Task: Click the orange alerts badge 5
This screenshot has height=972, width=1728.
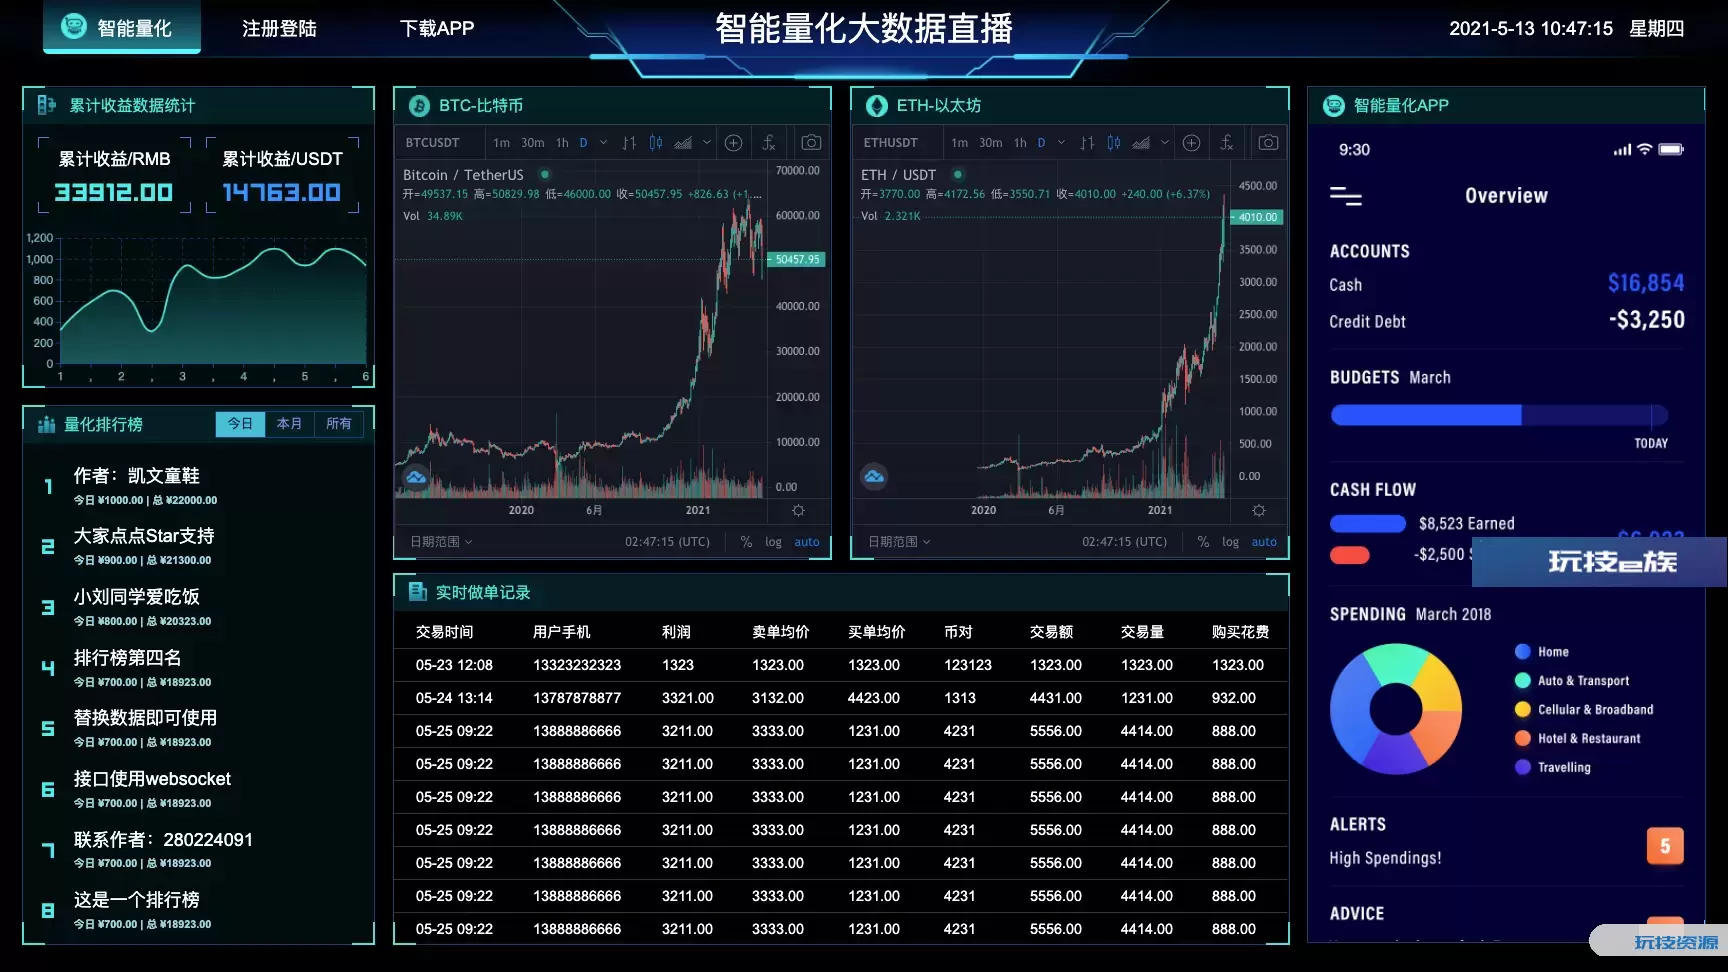Action: 1665,846
